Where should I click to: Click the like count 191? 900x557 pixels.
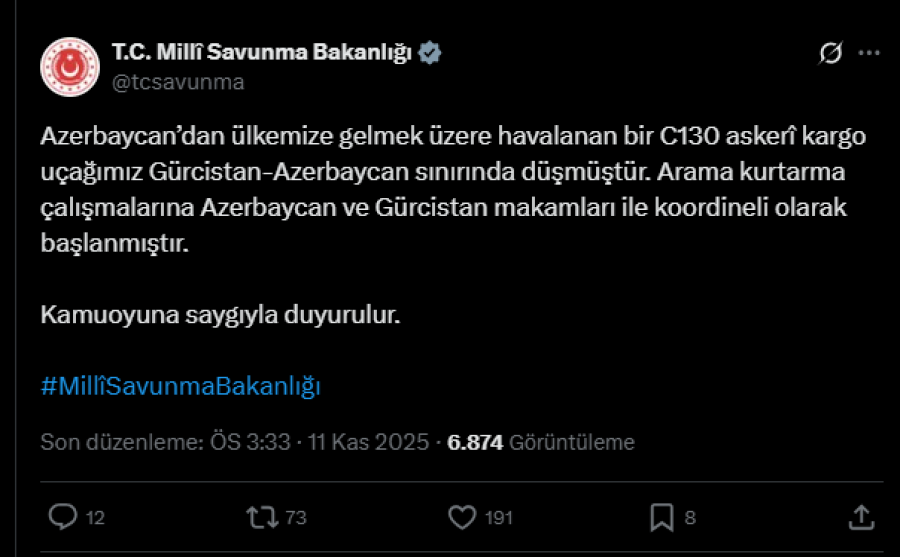pyautogui.click(x=497, y=518)
